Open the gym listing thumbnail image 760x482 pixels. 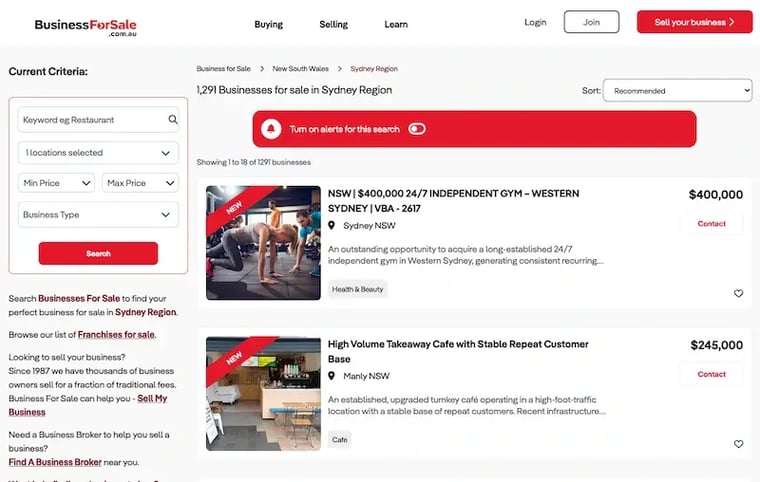pyautogui.click(x=263, y=243)
